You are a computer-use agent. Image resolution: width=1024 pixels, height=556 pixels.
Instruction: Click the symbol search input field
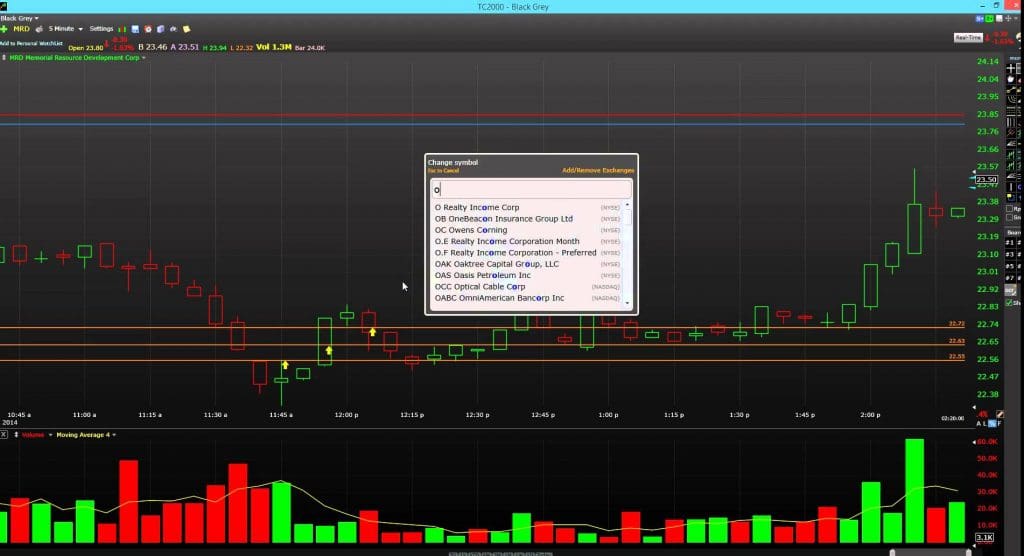(531, 189)
